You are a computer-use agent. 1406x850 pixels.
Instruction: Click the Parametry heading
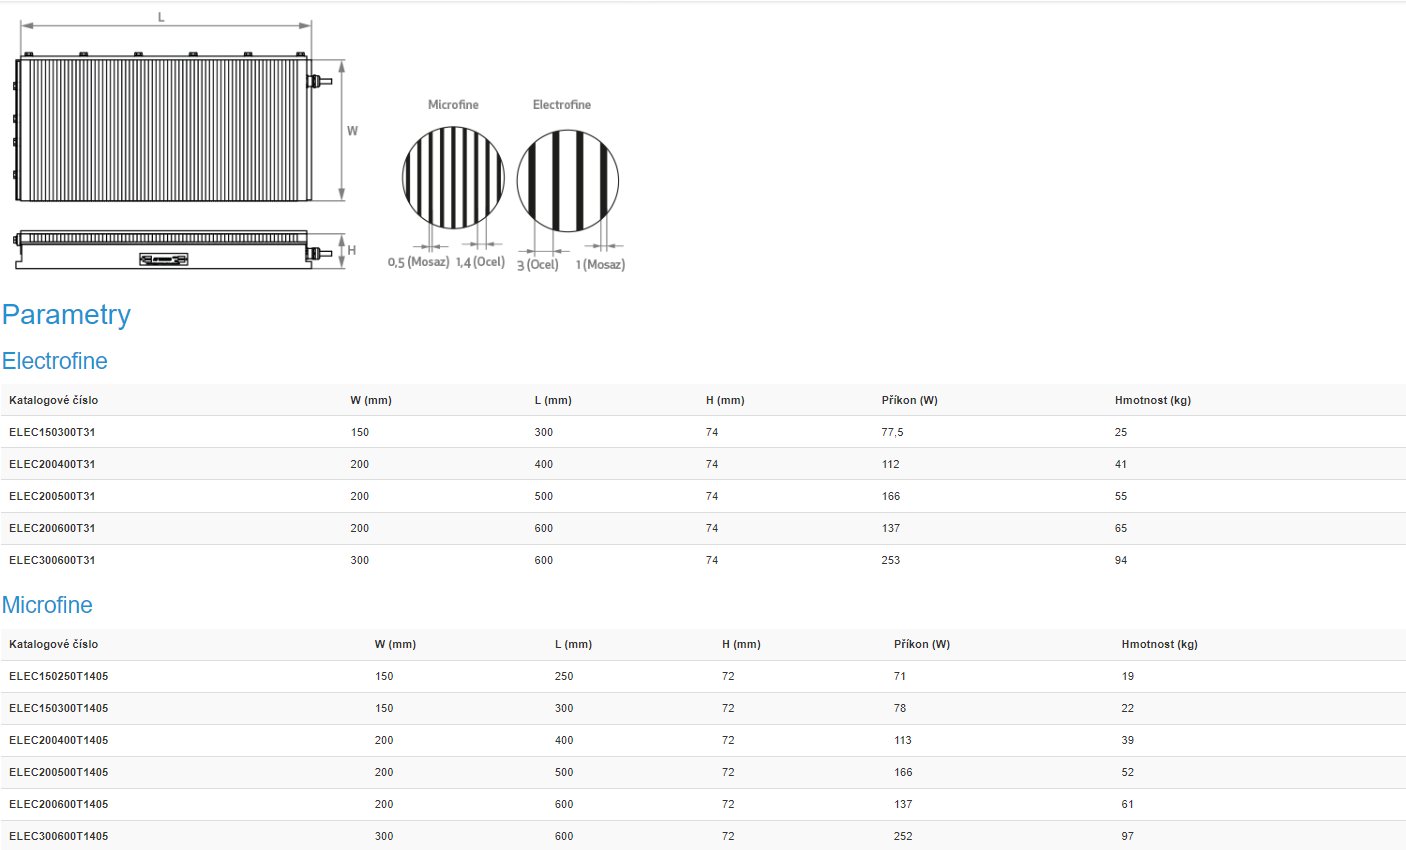pos(66,315)
